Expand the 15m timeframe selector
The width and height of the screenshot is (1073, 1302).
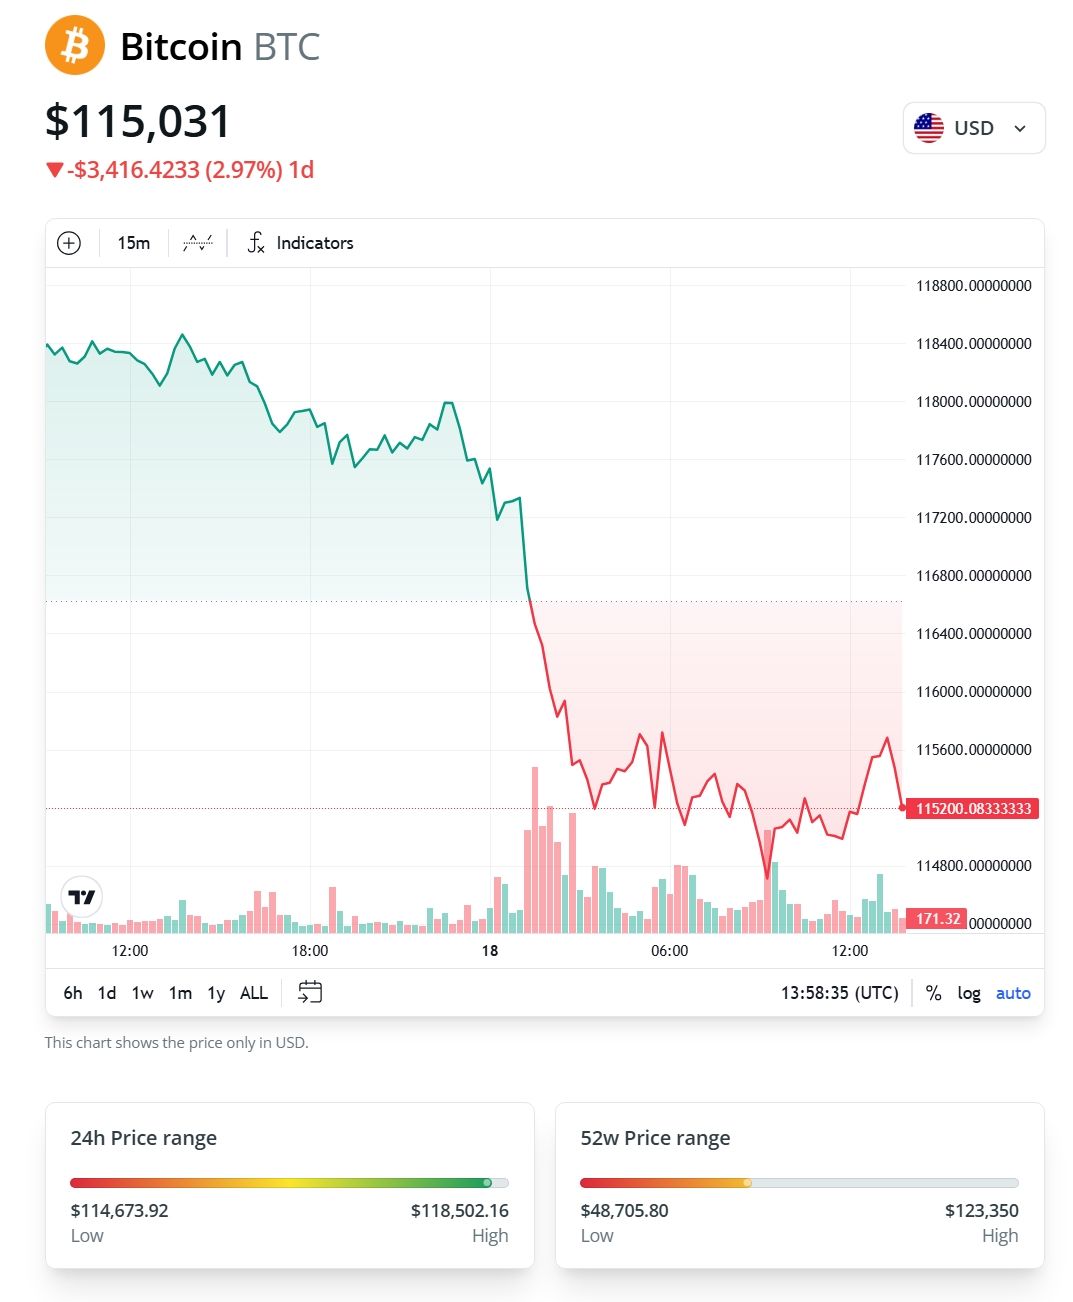[x=133, y=242]
